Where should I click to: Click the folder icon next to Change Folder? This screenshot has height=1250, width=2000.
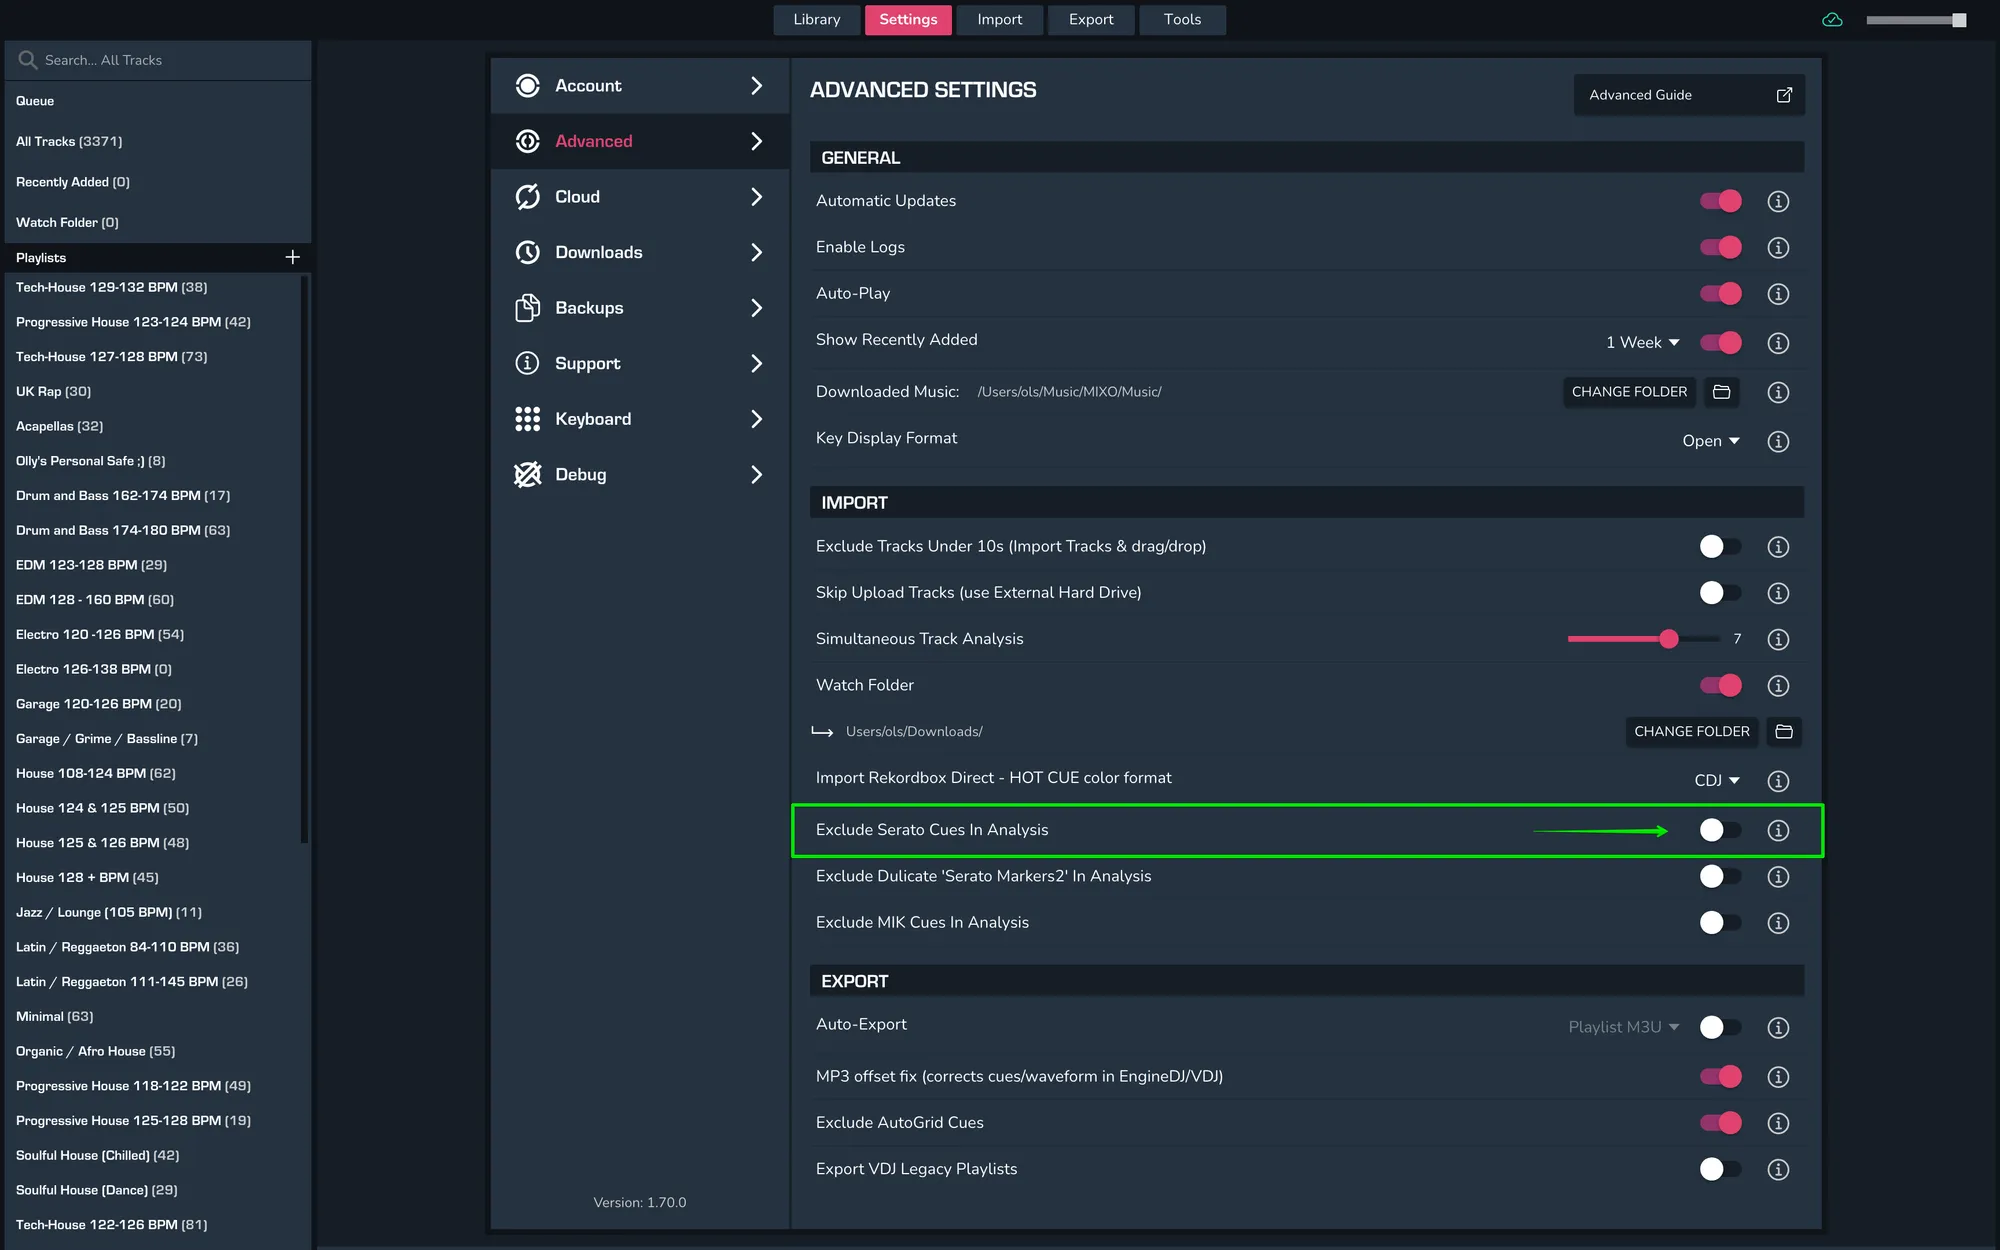(x=1721, y=392)
